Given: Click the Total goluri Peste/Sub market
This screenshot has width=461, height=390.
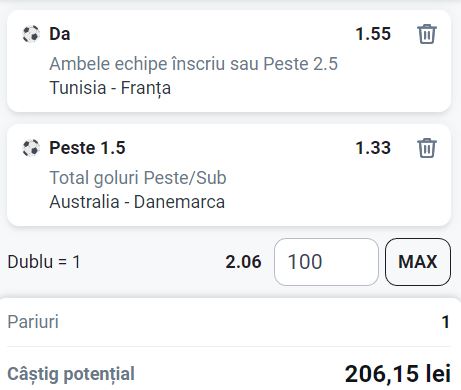Looking at the screenshot, I should coord(138,178).
